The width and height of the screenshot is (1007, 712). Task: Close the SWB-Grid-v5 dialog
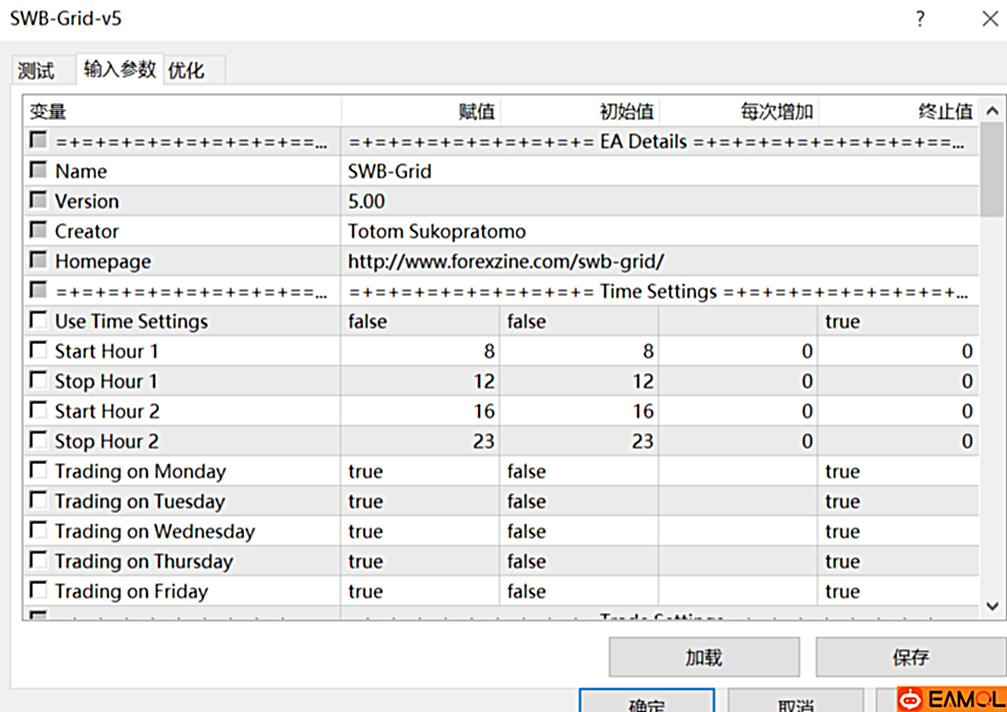pyautogui.click(x=990, y=19)
